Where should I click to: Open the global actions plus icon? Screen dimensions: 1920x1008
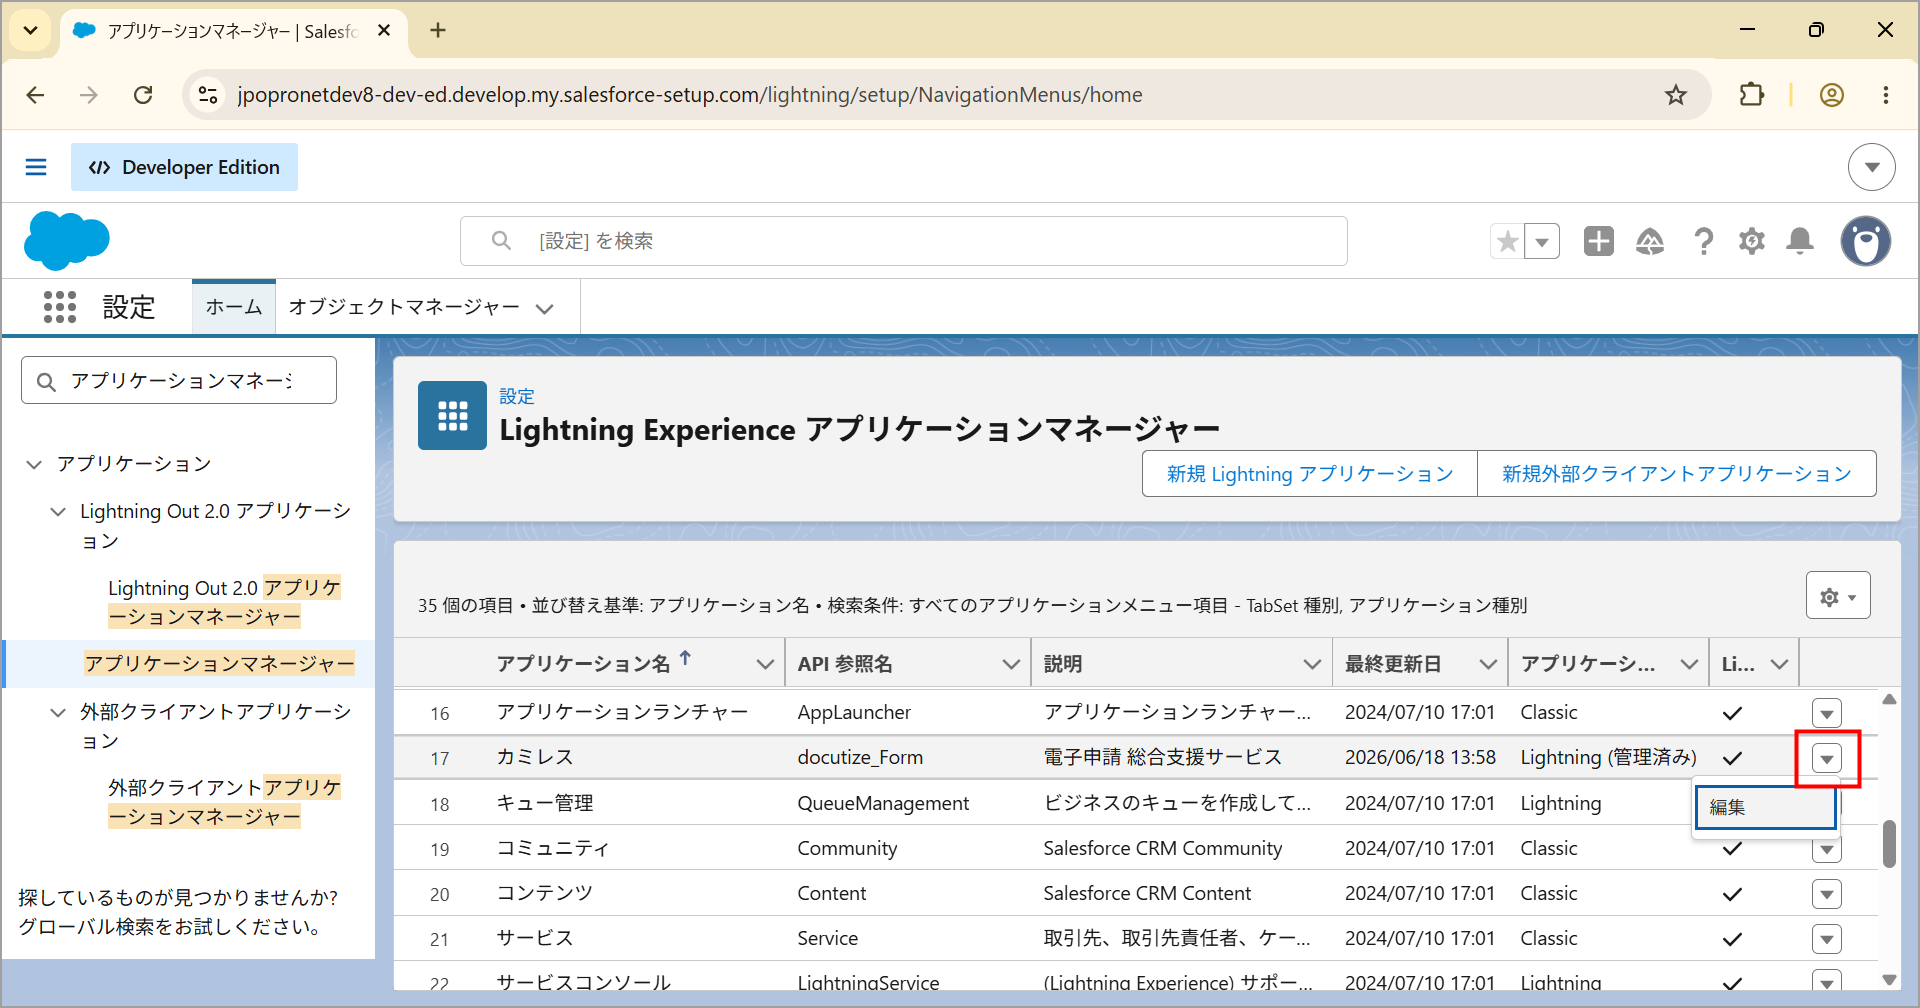point(1599,241)
